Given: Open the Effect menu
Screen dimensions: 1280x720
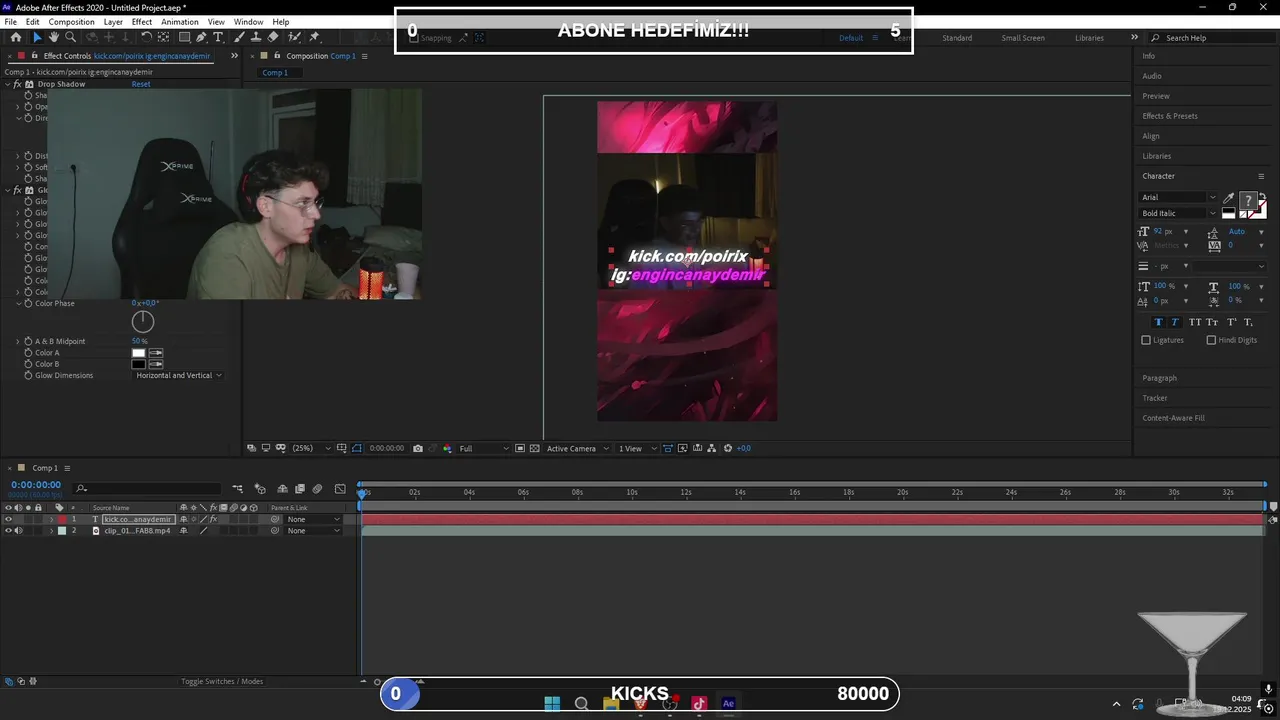Looking at the screenshot, I should pos(142,21).
